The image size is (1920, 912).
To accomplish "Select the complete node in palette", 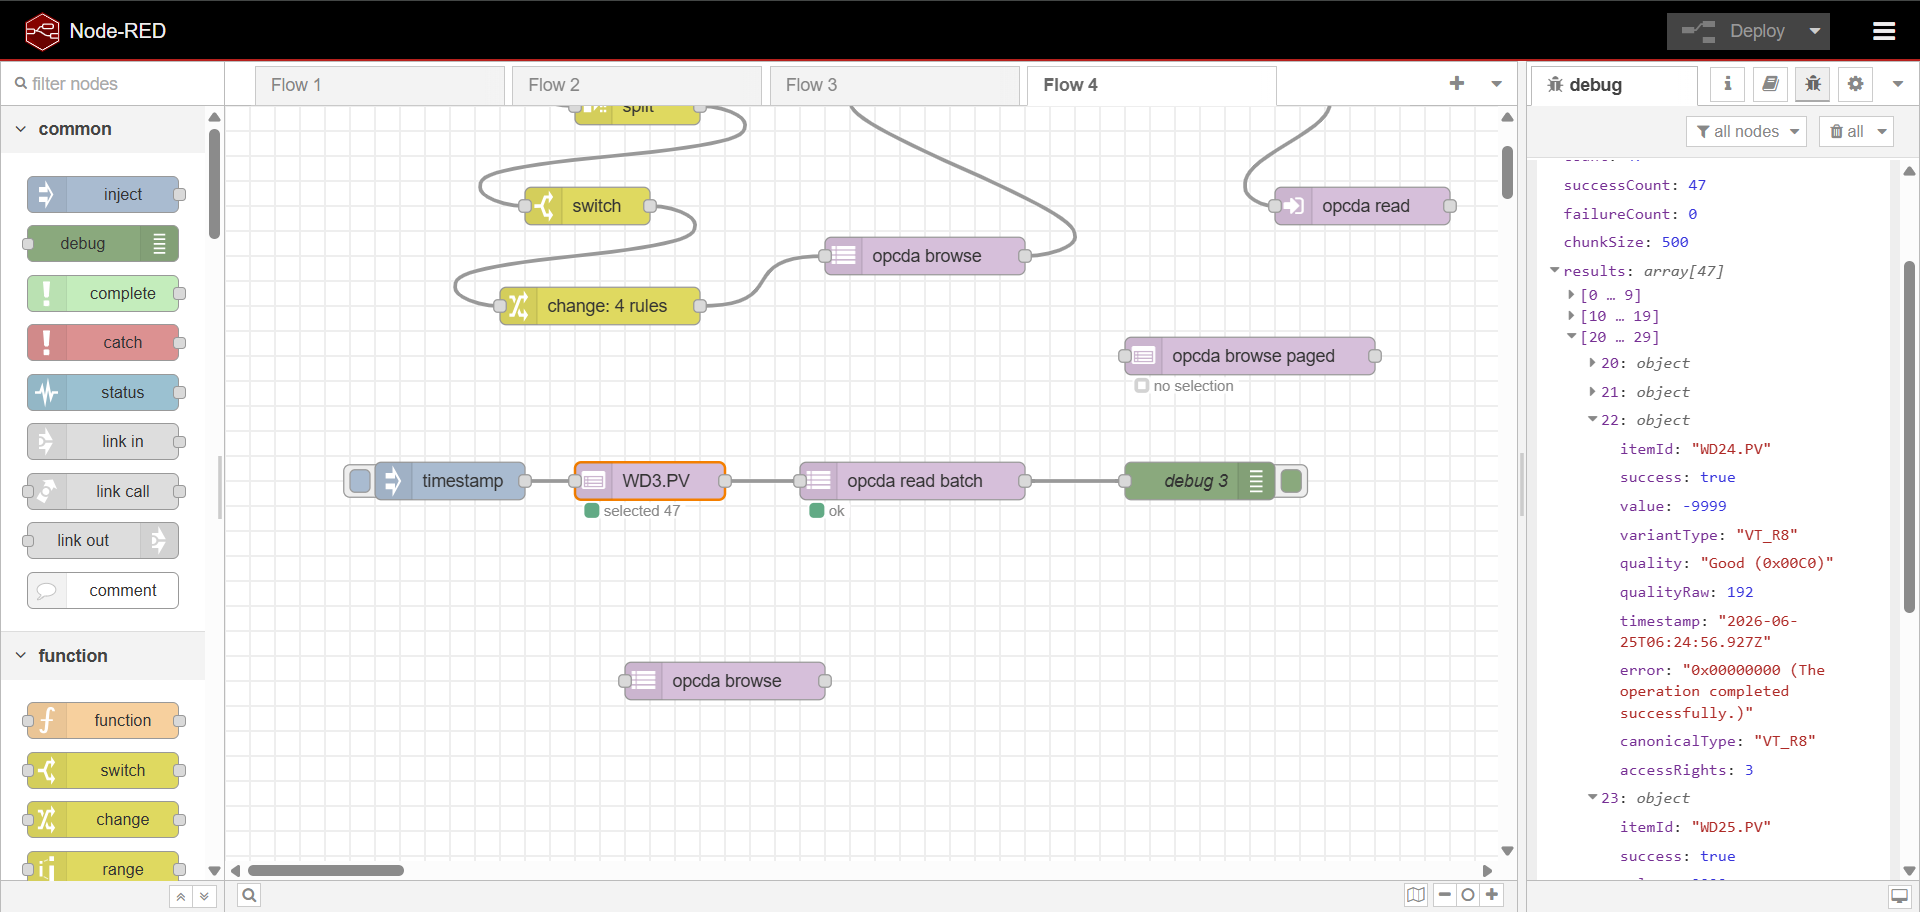I will (x=103, y=293).
